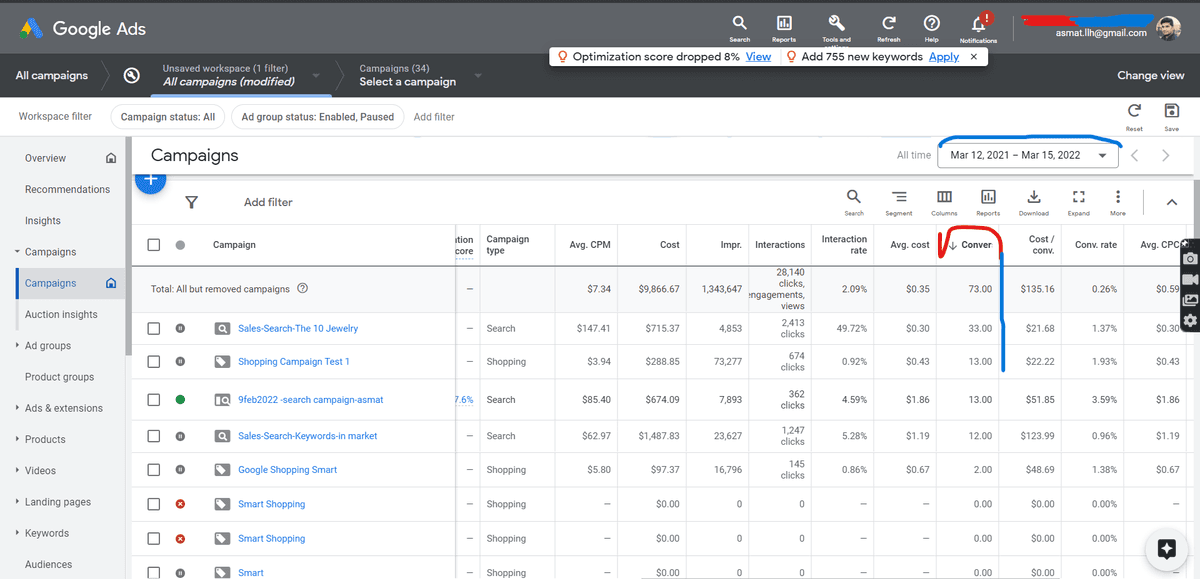Viewport: 1200px width, 579px height.
Task: Click the Save workspace icon
Action: coord(1172,111)
